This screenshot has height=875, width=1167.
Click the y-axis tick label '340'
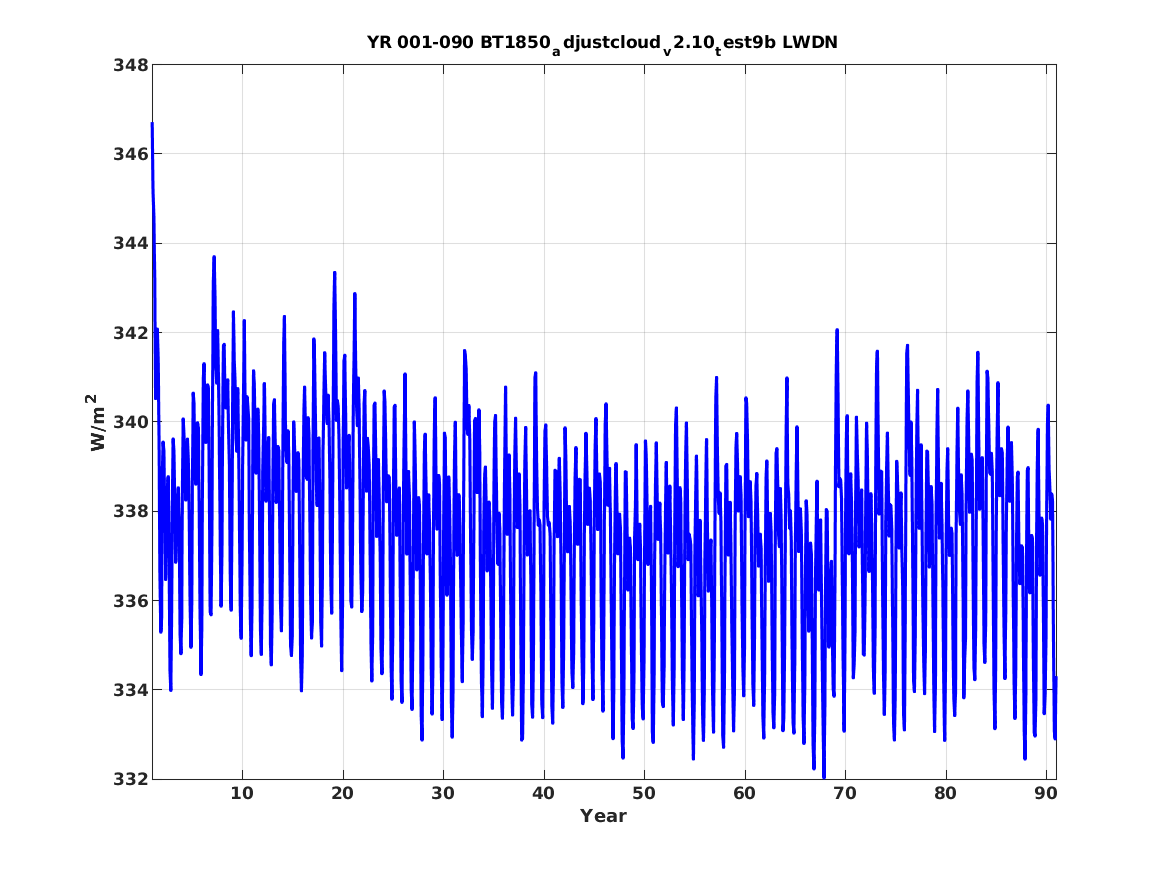coord(130,423)
